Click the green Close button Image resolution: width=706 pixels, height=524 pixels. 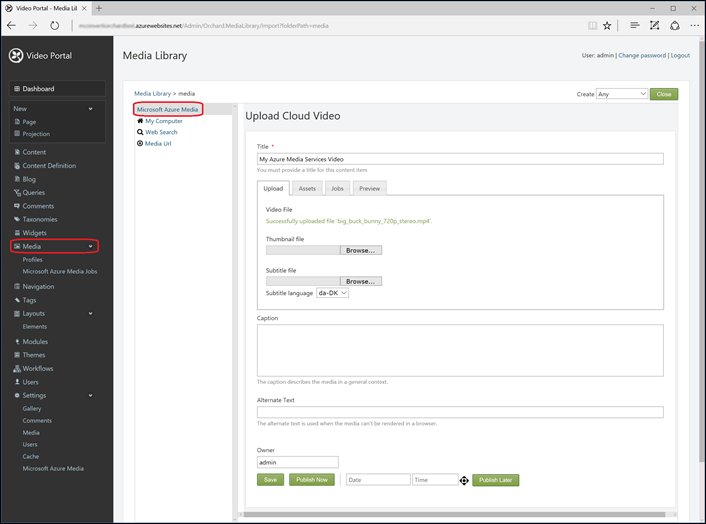tap(664, 94)
